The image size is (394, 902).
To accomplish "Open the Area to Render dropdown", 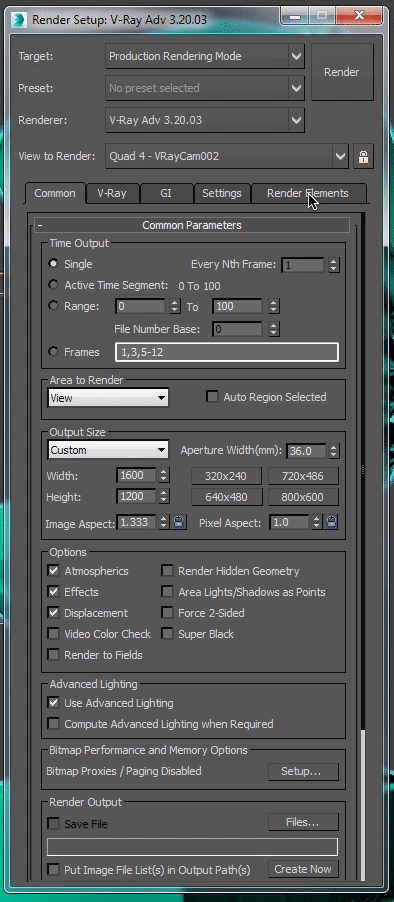I will pyautogui.click(x=108, y=398).
